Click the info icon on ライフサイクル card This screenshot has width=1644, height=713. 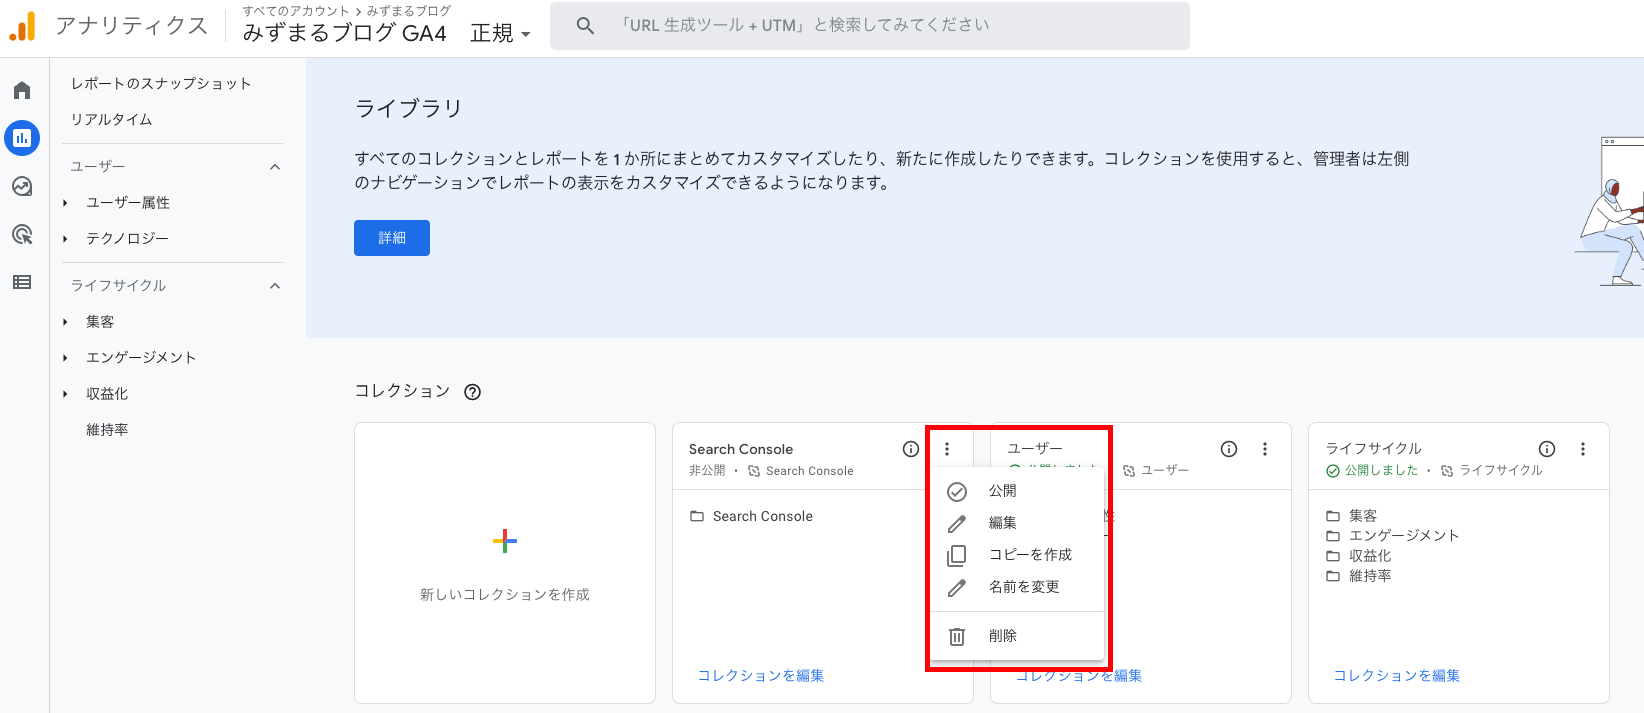[x=1547, y=449]
